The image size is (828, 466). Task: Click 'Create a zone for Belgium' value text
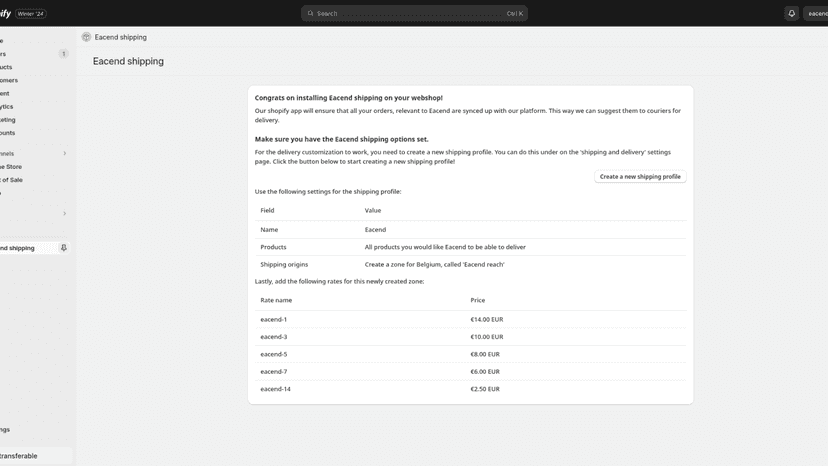(x=434, y=265)
